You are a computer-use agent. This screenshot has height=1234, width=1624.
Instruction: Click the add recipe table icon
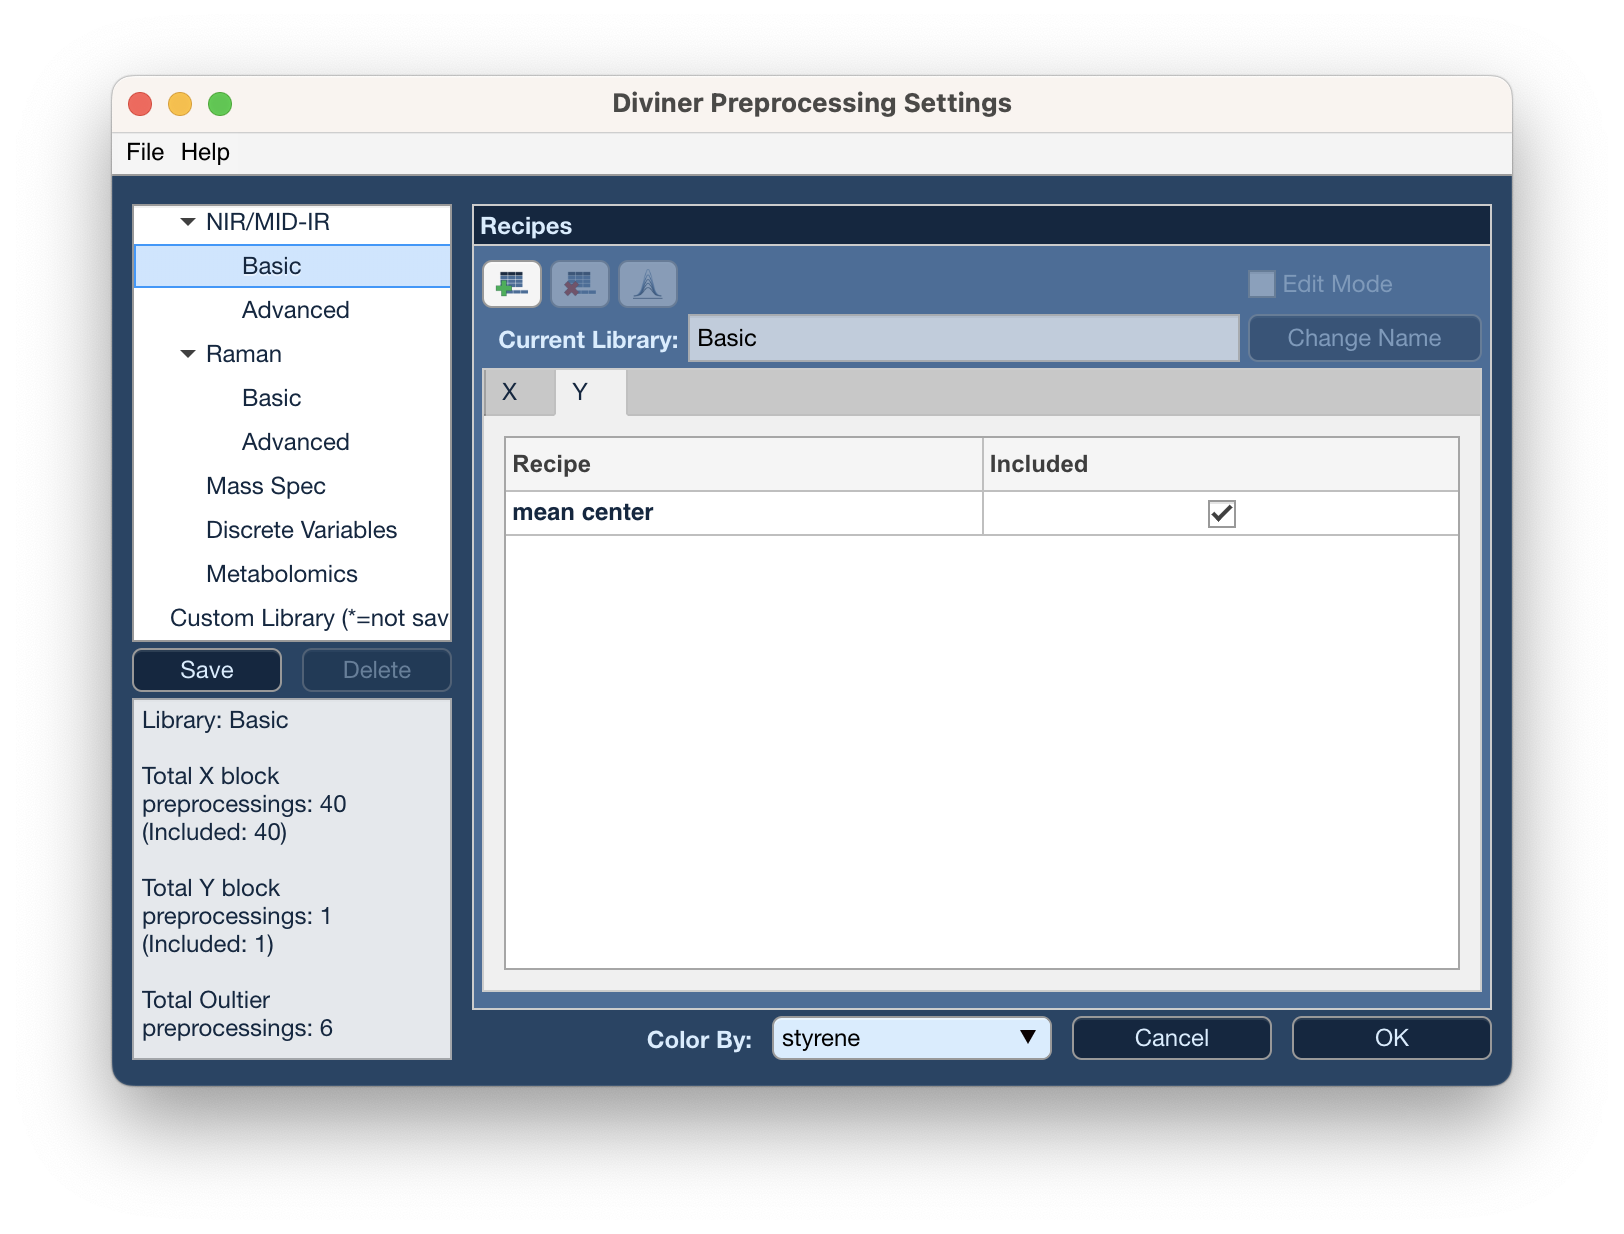[512, 284]
